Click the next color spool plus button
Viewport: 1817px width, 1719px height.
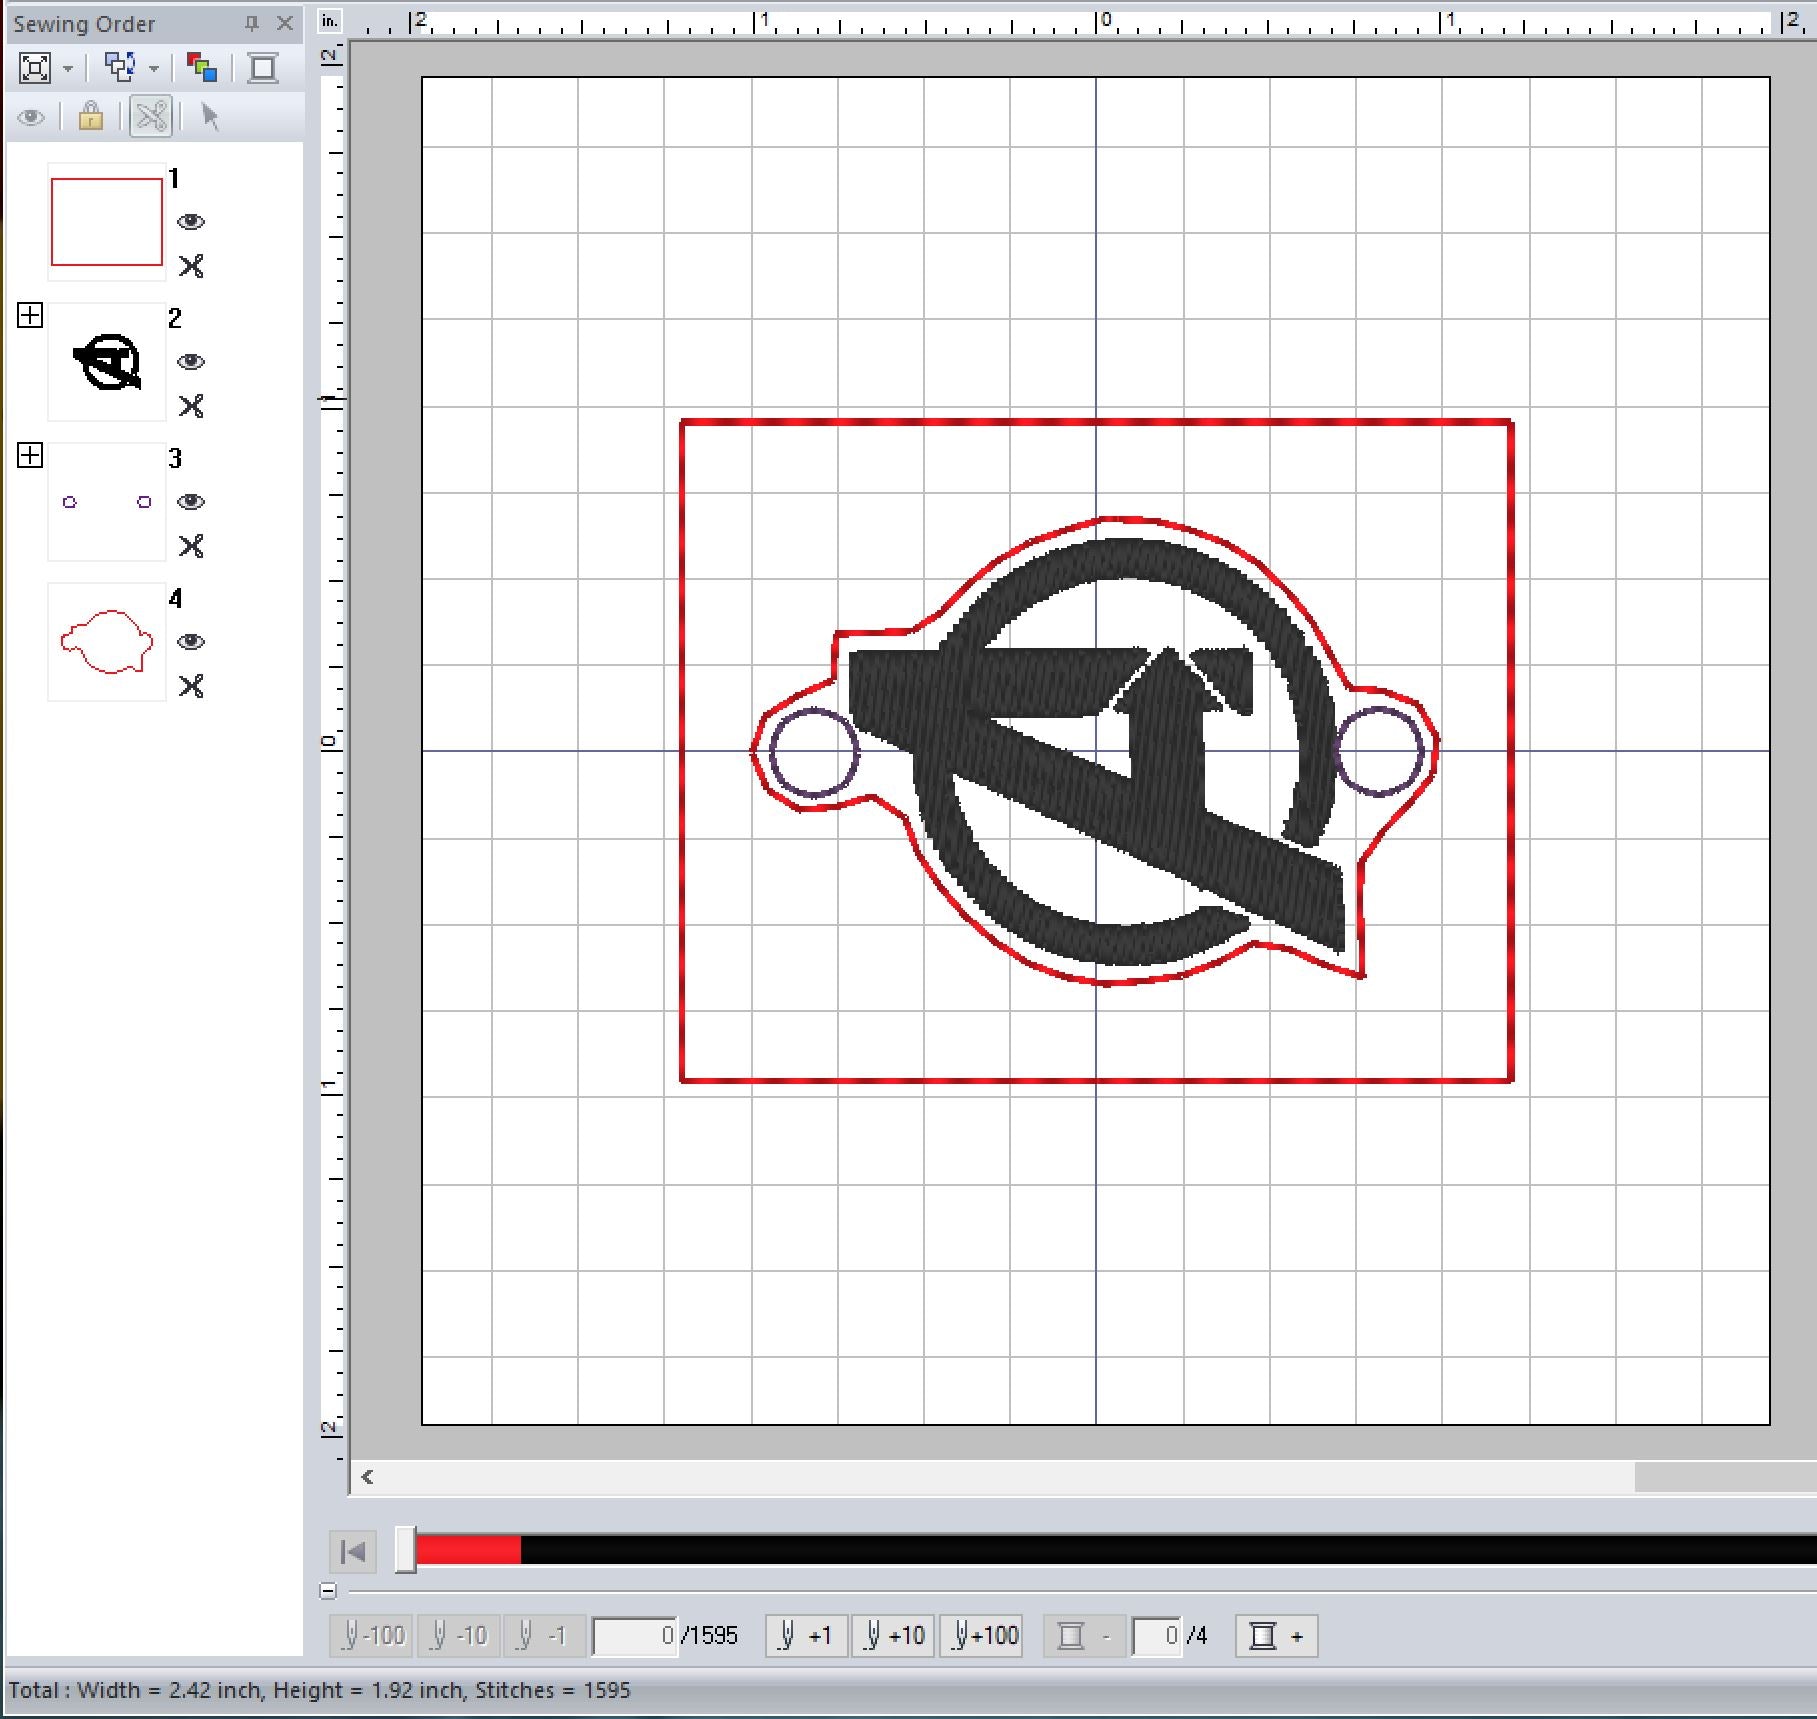1277,1636
